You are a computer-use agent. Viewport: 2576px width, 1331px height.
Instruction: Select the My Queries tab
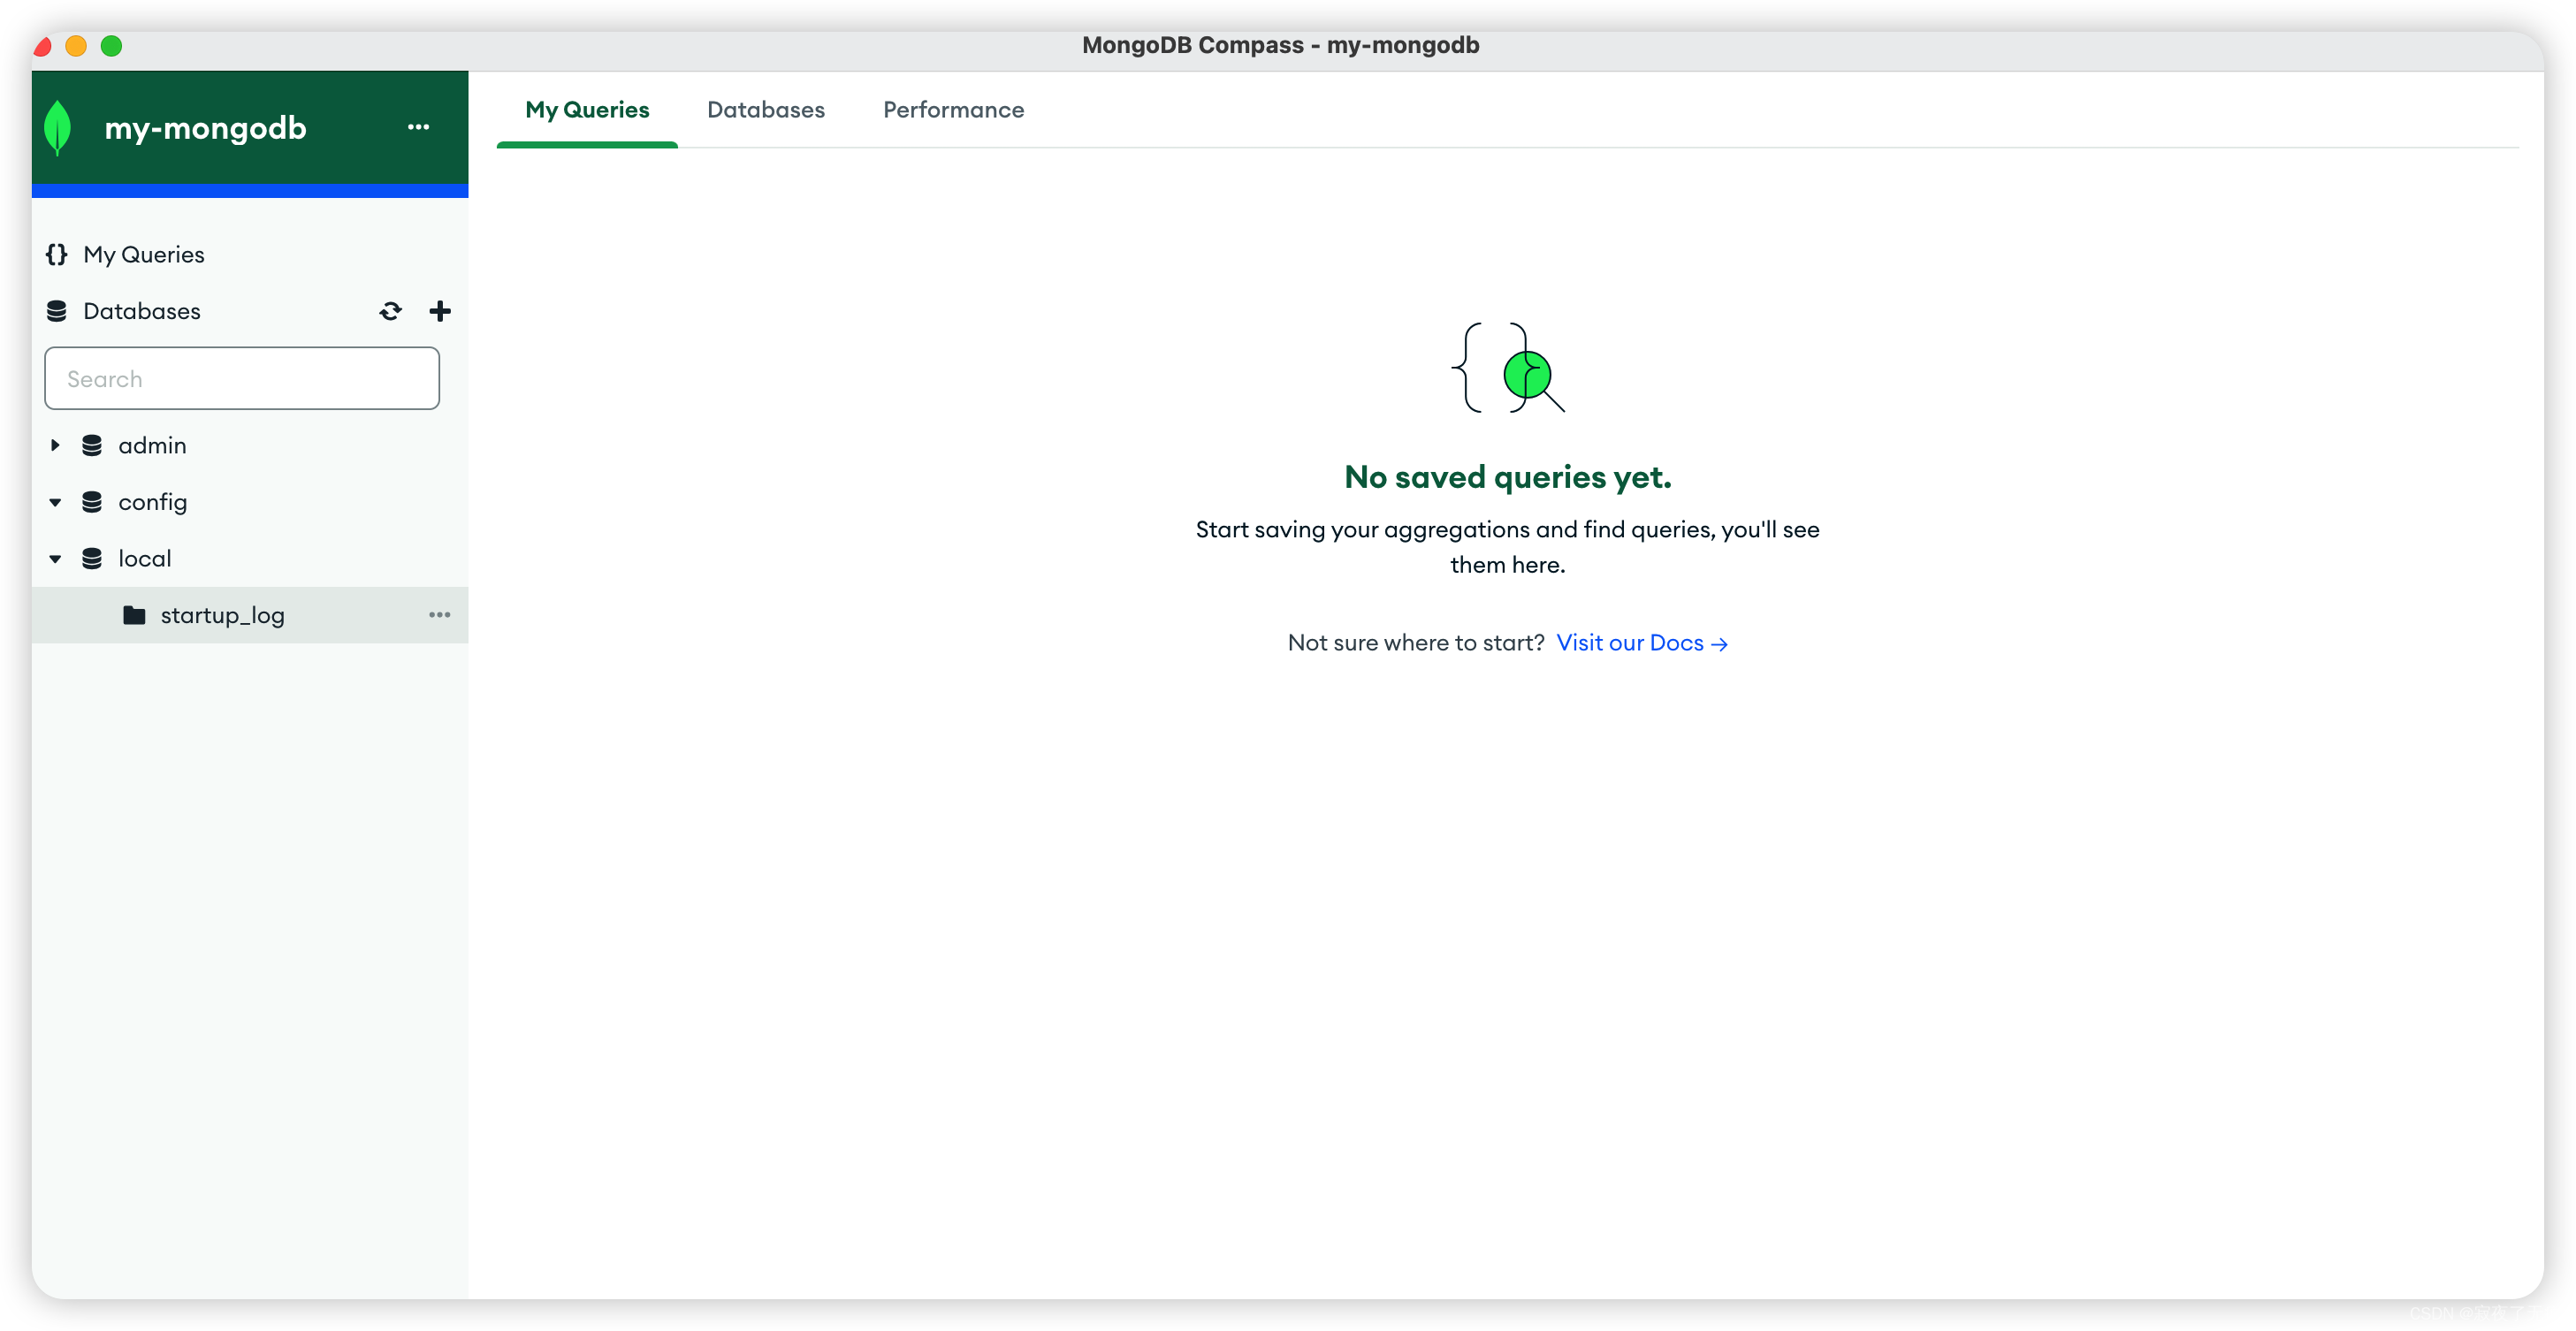pos(587,110)
